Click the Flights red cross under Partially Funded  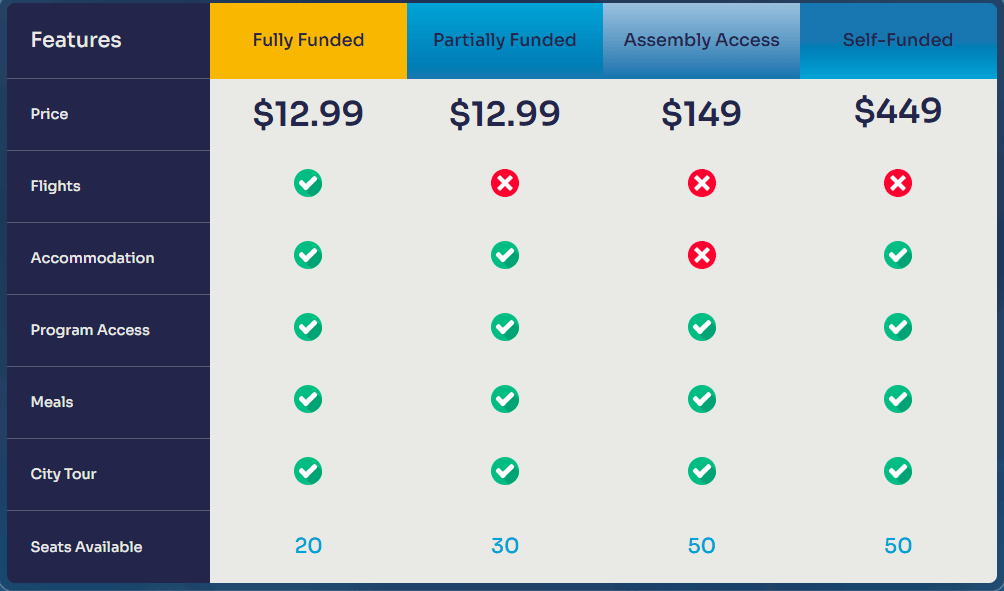[505, 183]
